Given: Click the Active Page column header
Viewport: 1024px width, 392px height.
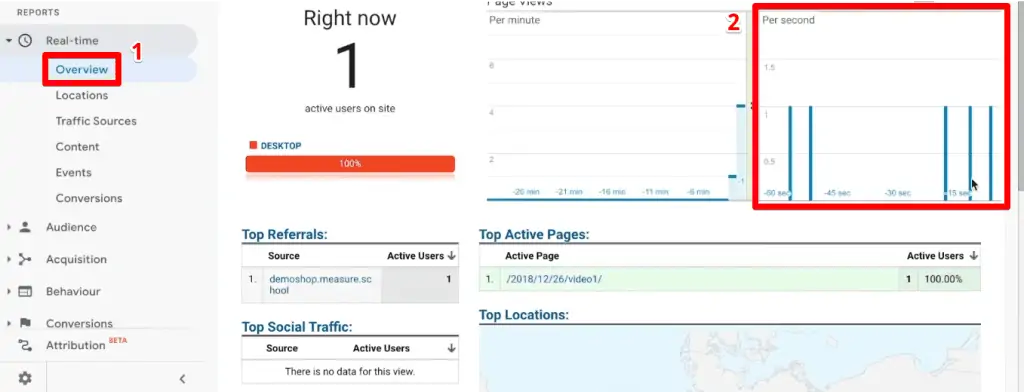Looking at the screenshot, I should tap(532, 256).
